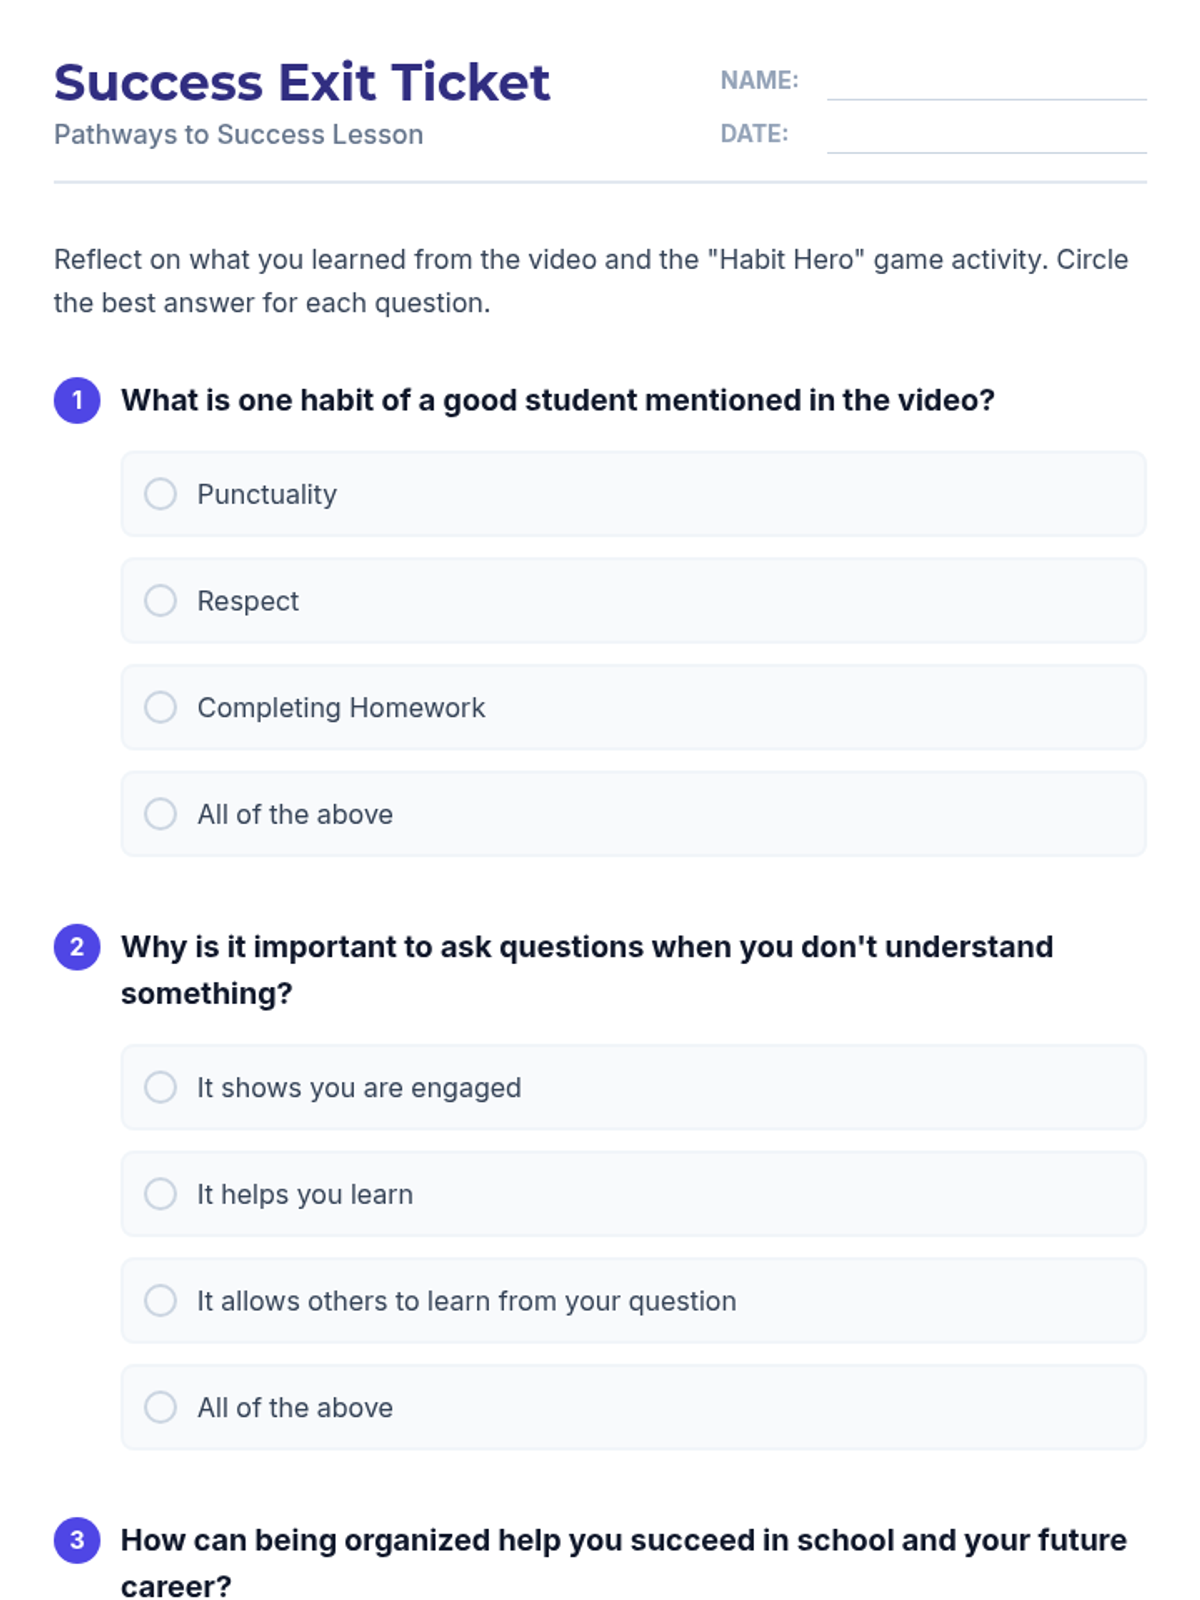Click the DATE input line
This screenshot has height=1600, width=1200.
[986, 137]
